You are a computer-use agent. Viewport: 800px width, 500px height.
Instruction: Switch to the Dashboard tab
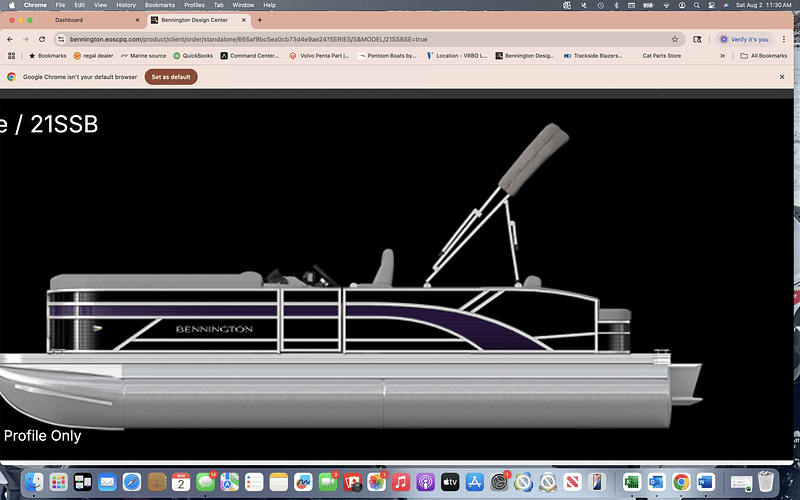tap(92, 20)
